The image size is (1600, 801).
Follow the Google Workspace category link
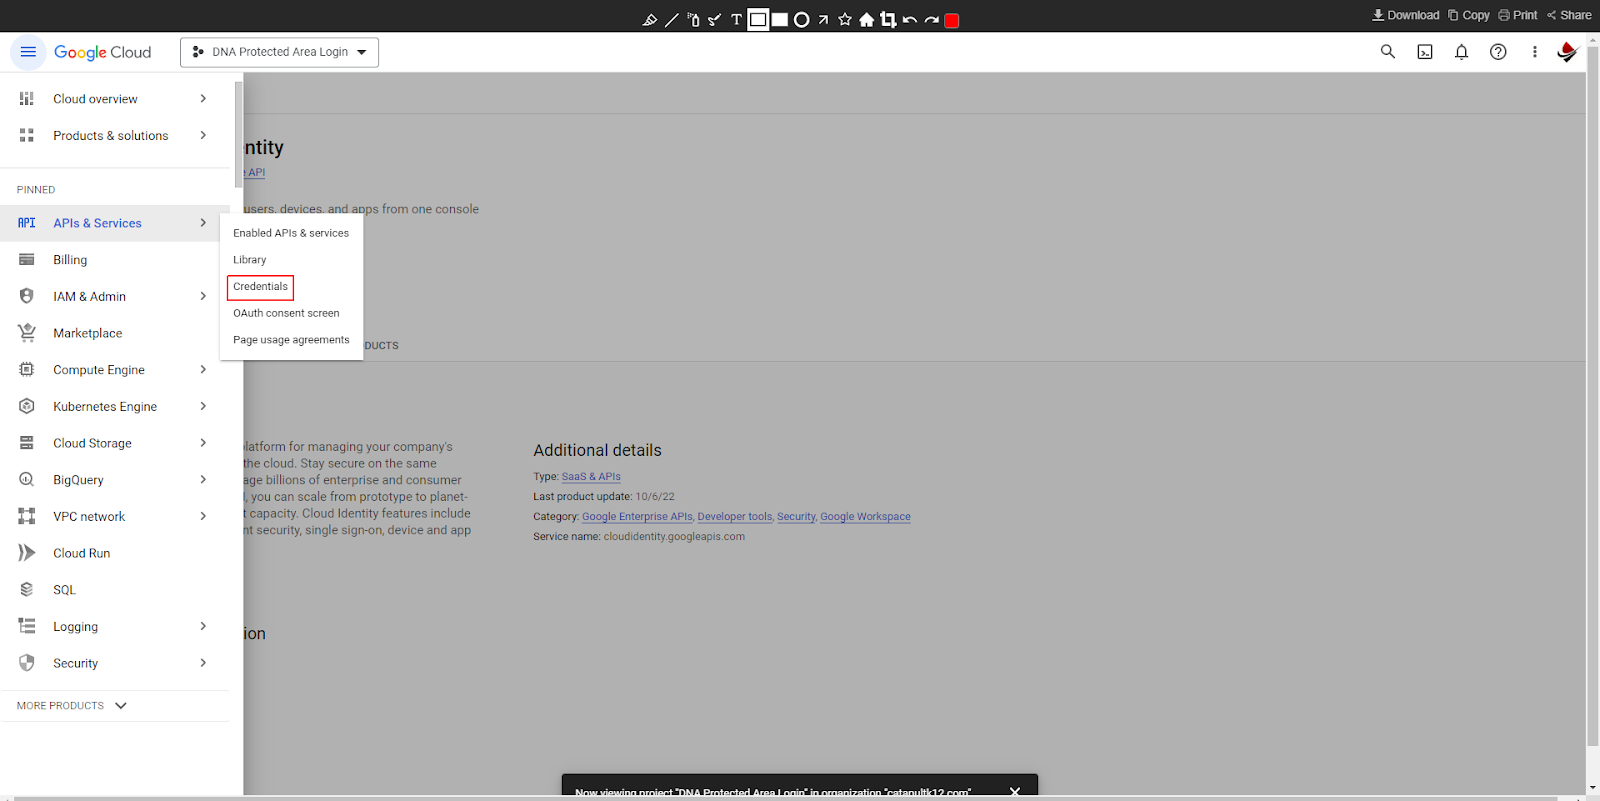(x=865, y=517)
